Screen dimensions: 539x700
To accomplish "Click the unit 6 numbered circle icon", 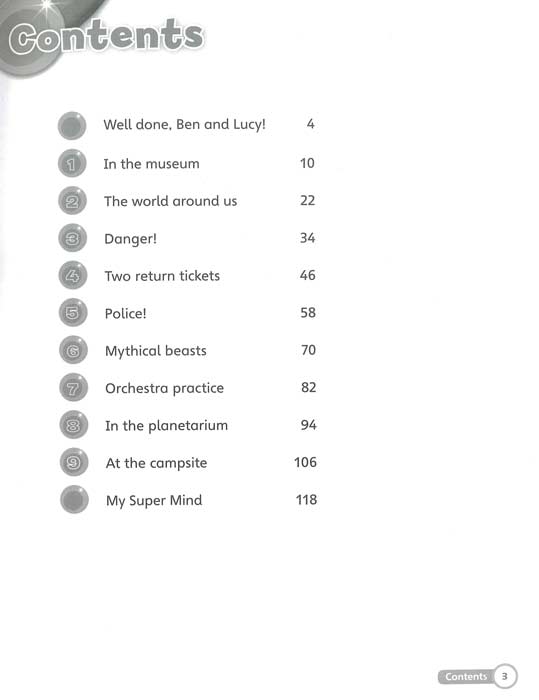I will (73, 350).
